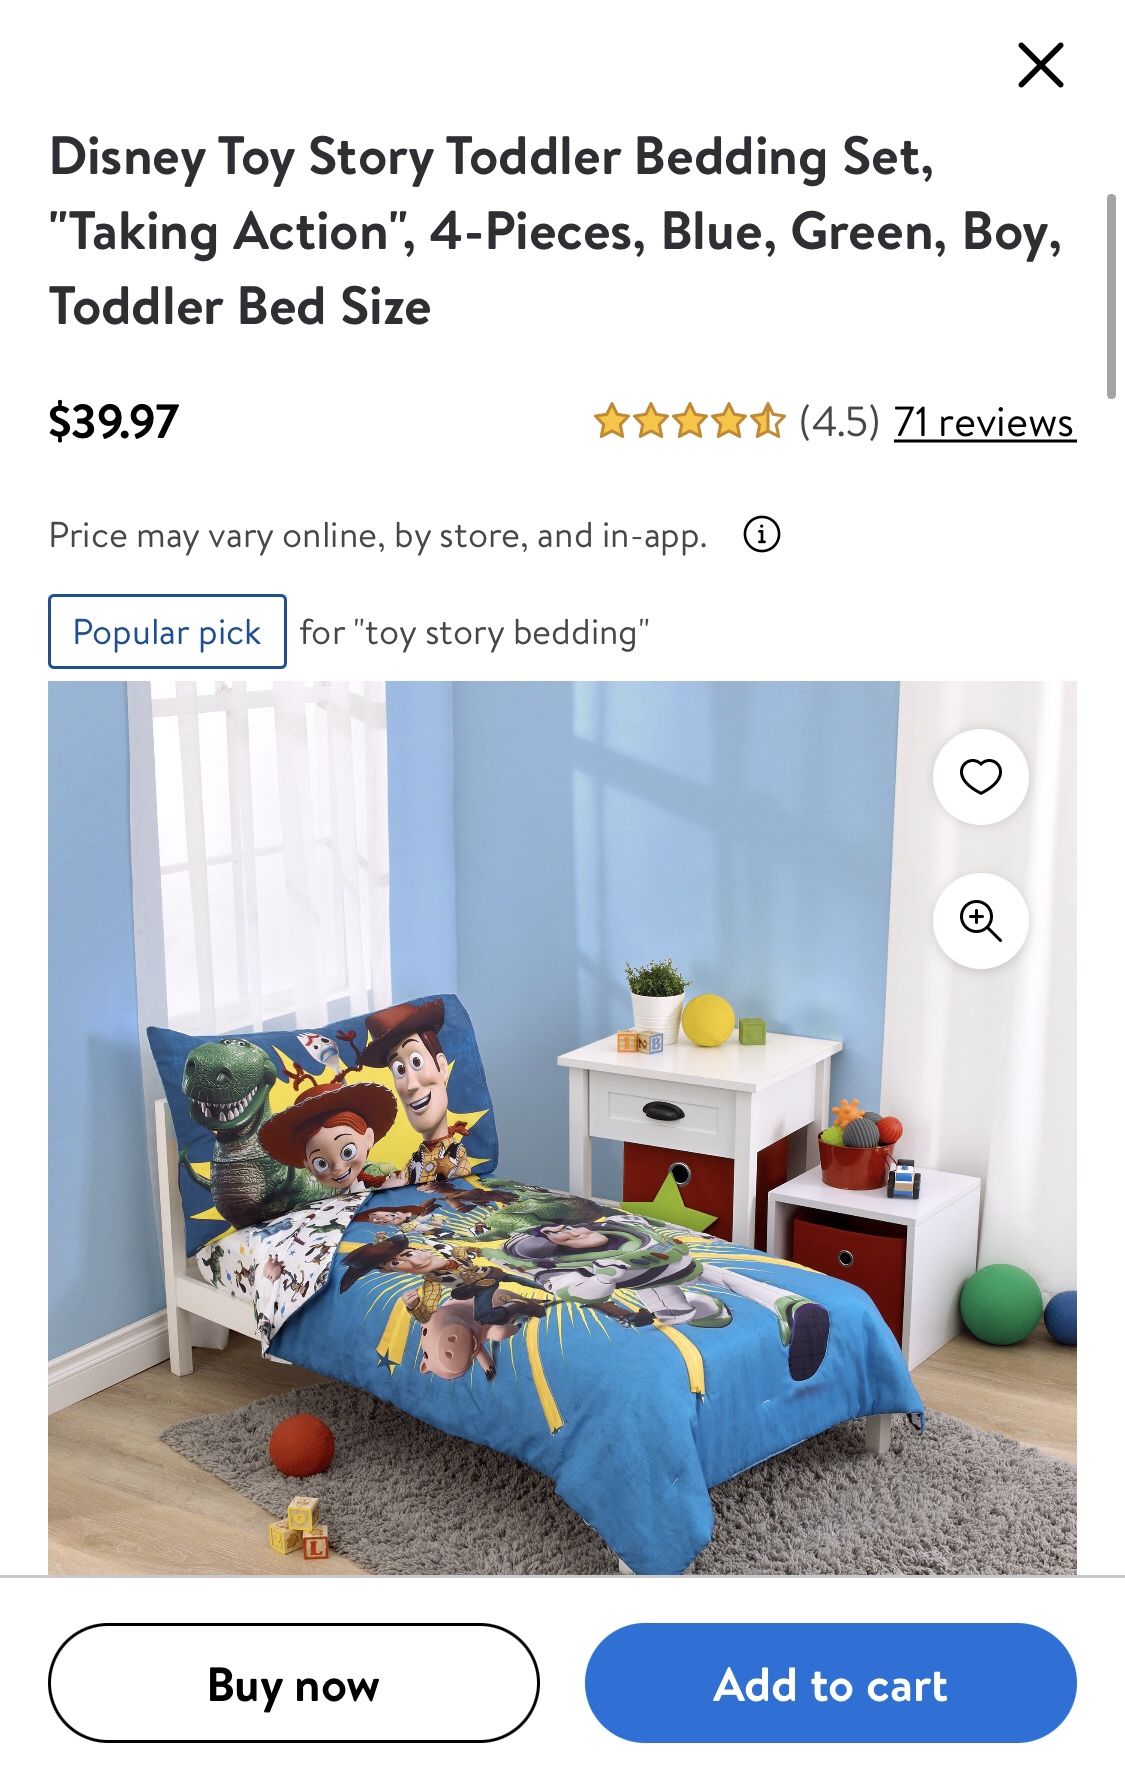Click the blue Add to cart button
This screenshot has height=1791, width=1125.
[x=830, y=1683]
